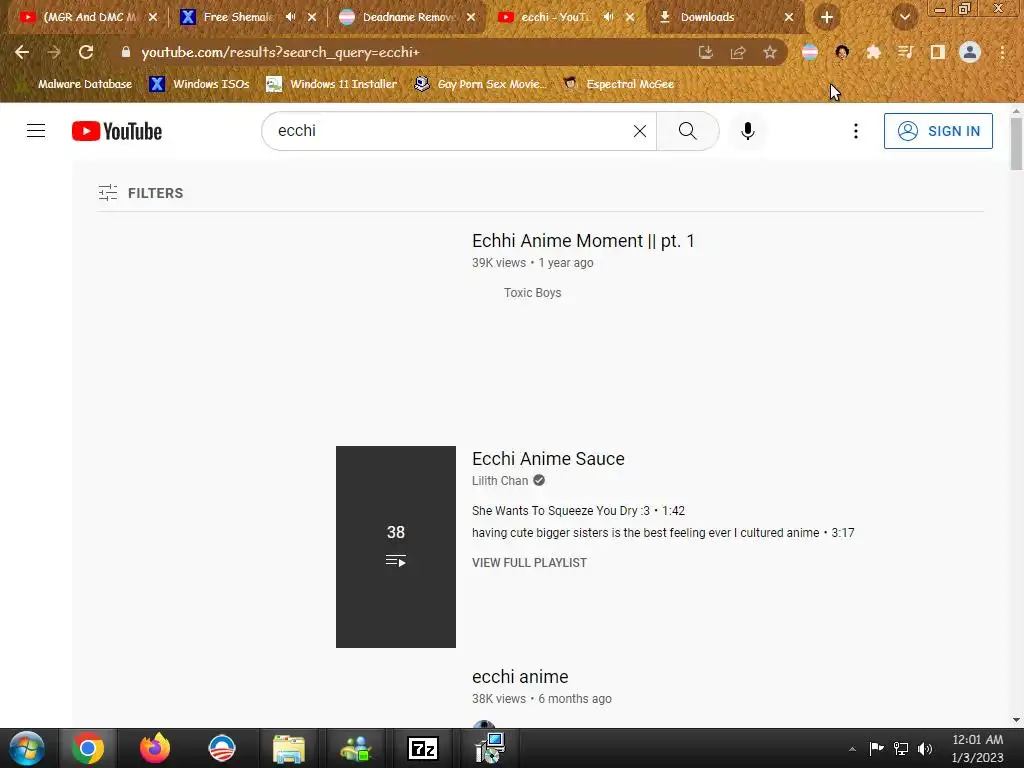1024x768 pixels.
Task: Open the trans flag extension icon
Action: click(x=810, y=52)
